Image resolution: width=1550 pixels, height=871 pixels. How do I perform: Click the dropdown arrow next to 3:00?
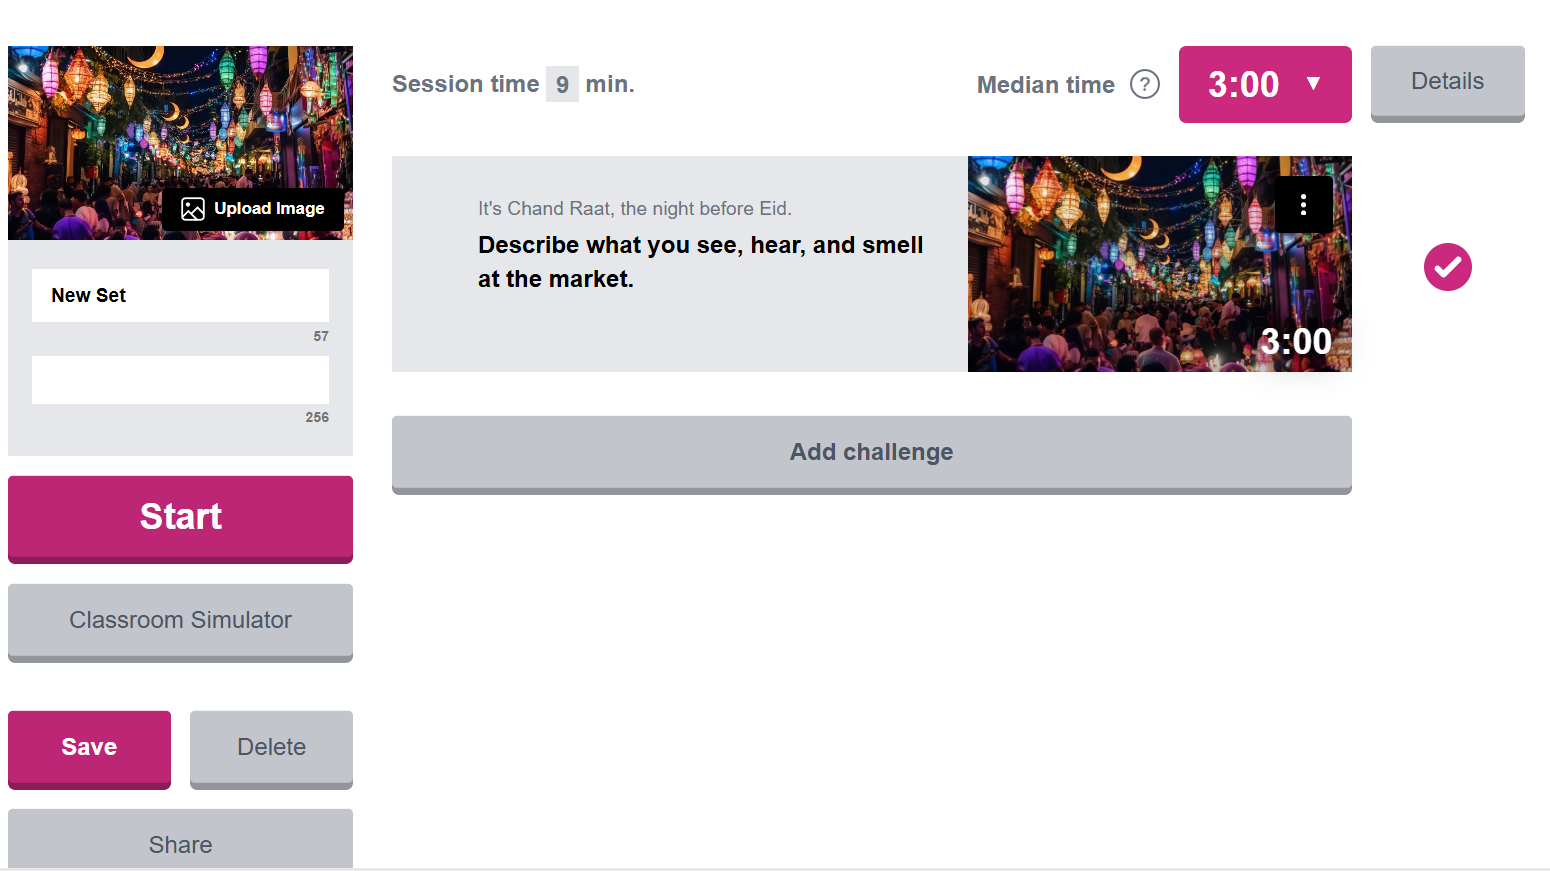pos(1314,84)
